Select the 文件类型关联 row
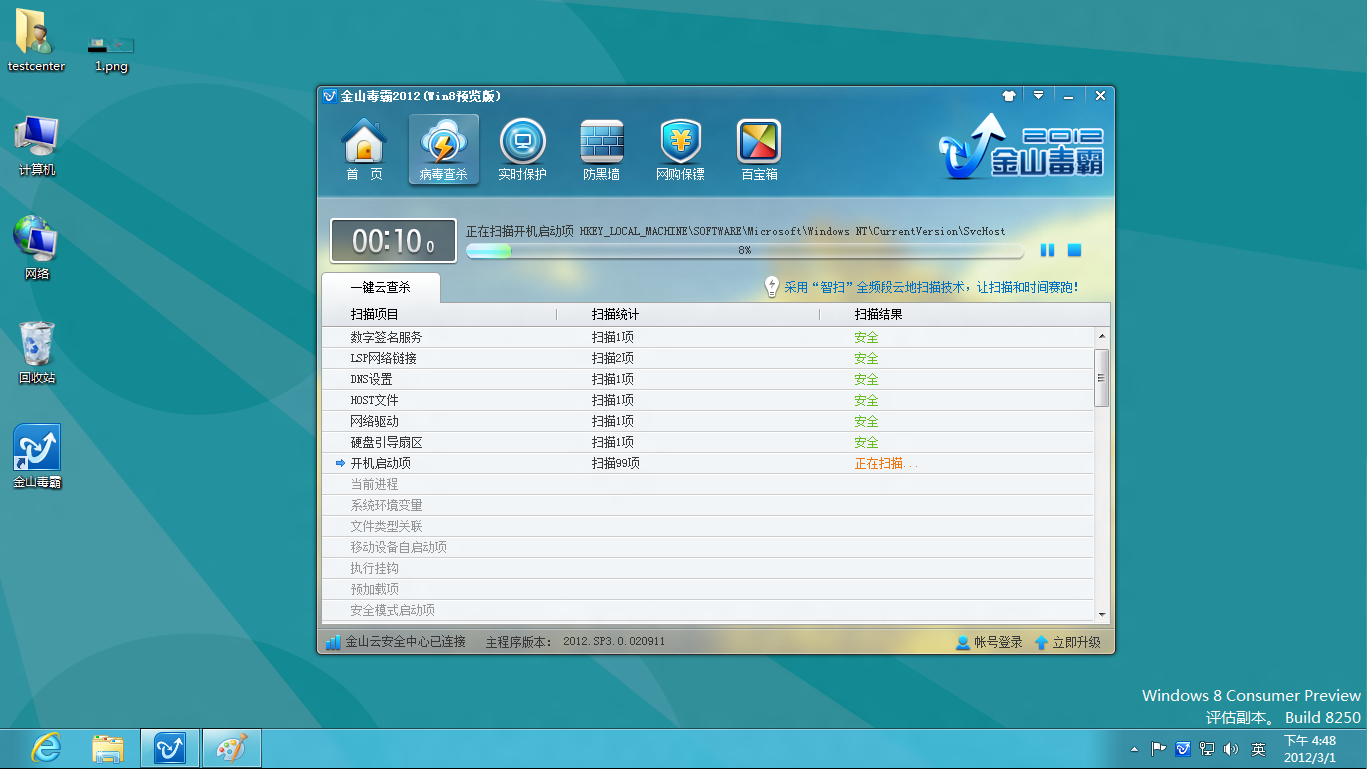Screen dimensions: 1367x769 click(707, 526)
